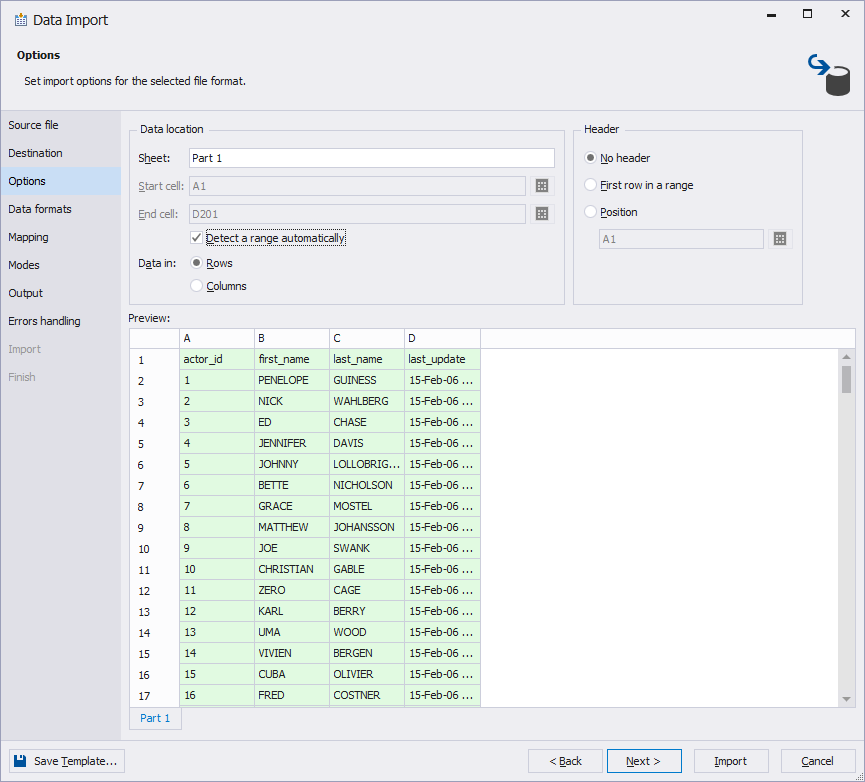The image size is (865, 782).
Task: Click the Data Import window title icon
Action: click(20, 20)
